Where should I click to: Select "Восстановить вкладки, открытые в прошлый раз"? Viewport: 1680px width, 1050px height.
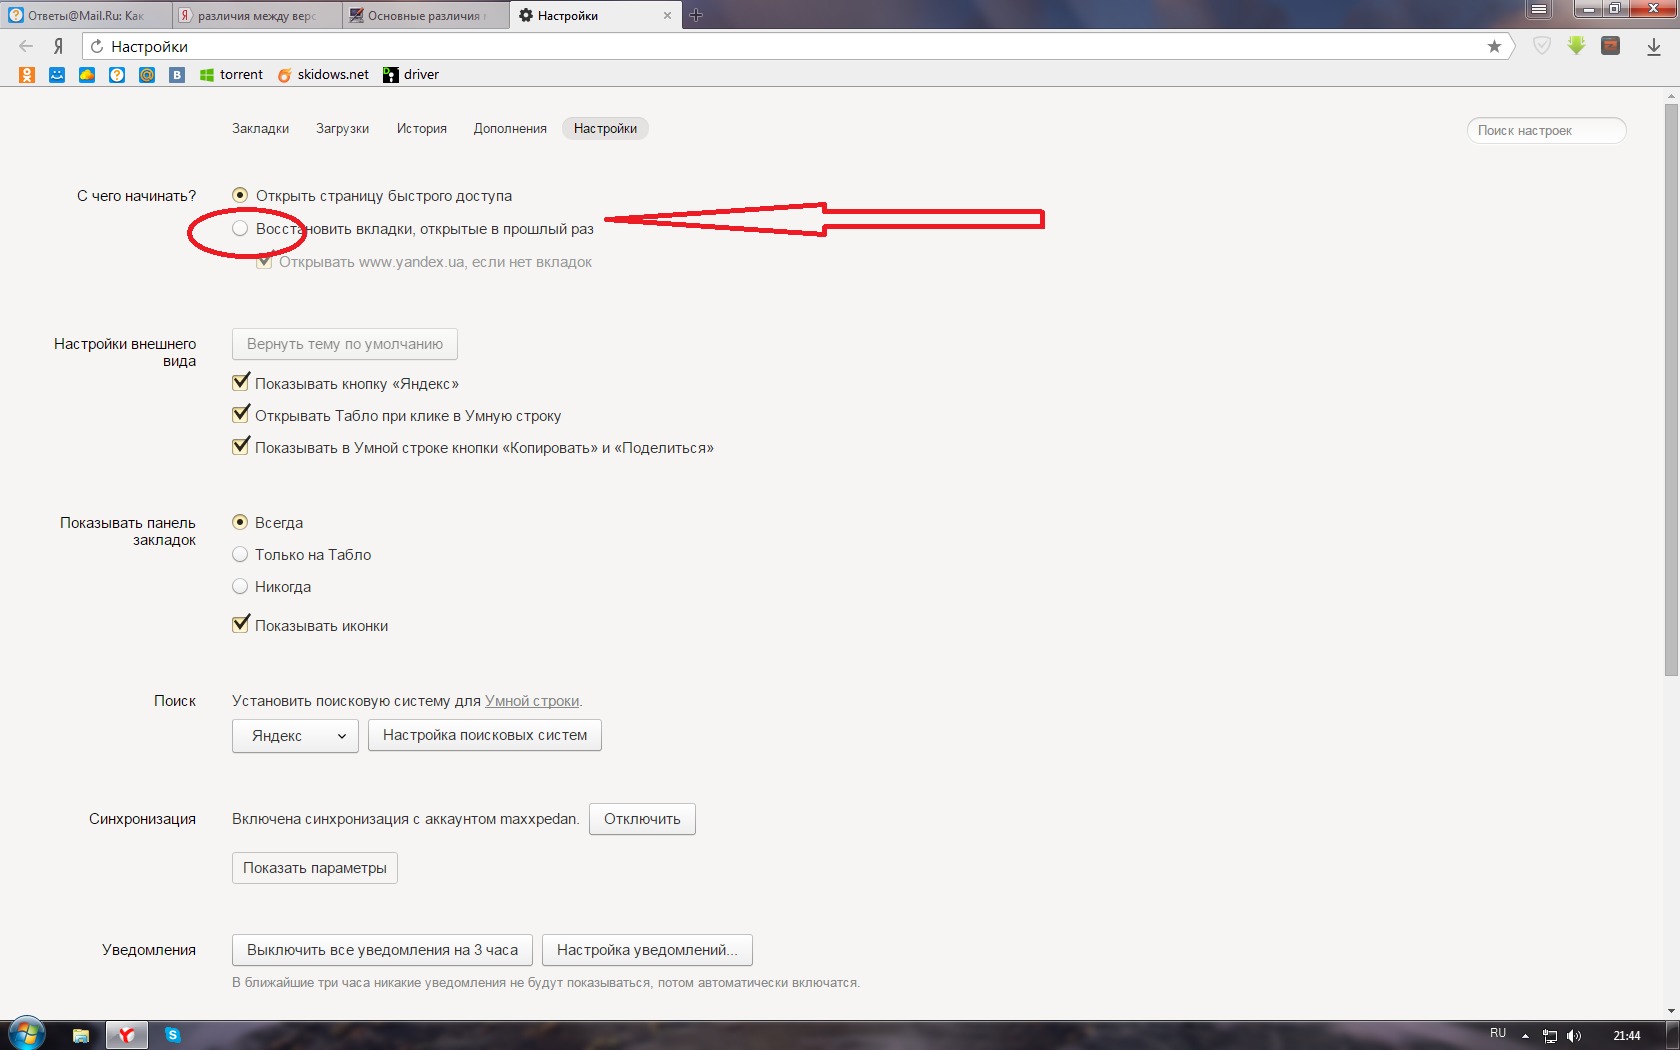tap(240, 228)
